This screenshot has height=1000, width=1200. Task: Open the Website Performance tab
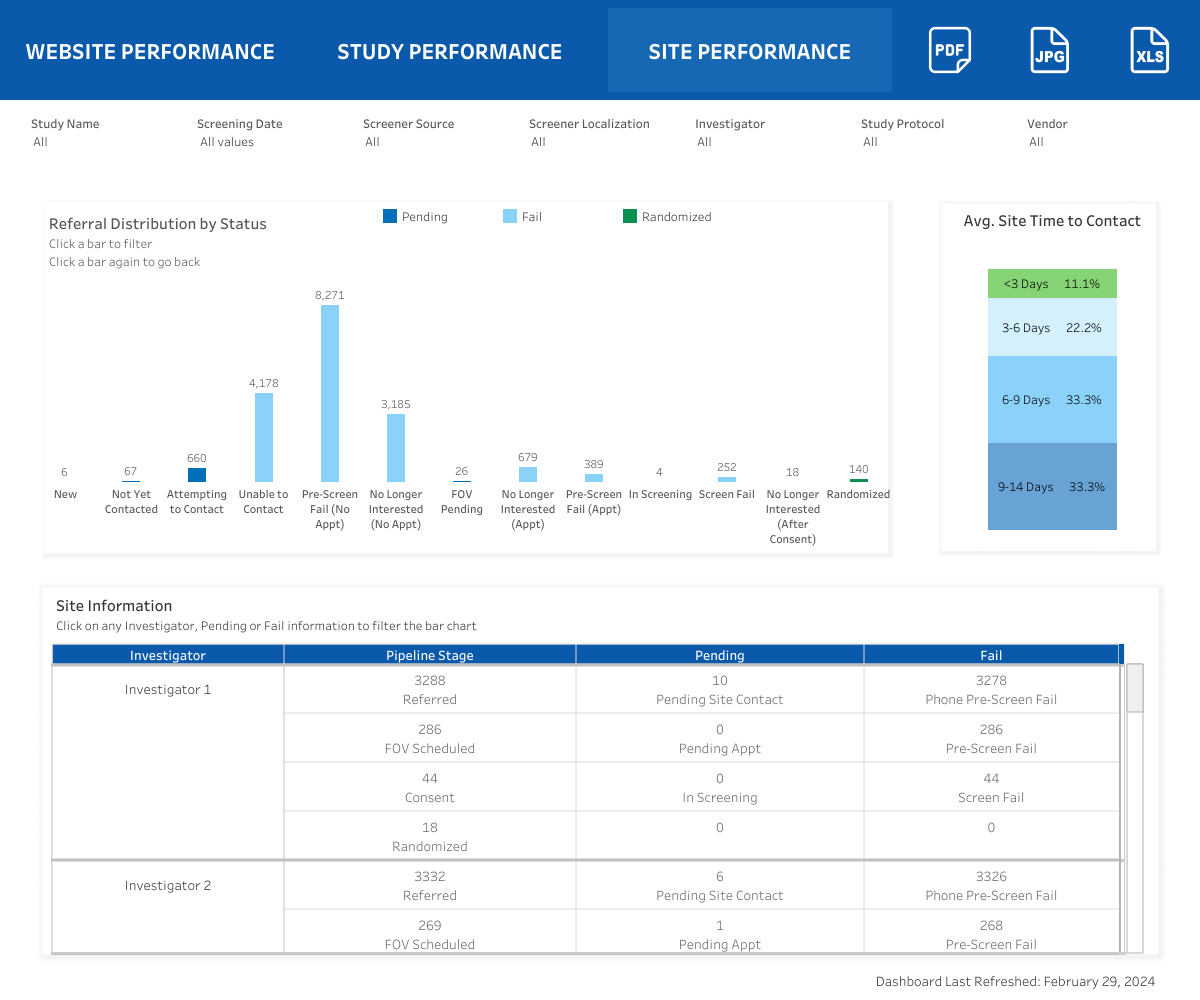[150, 52]
